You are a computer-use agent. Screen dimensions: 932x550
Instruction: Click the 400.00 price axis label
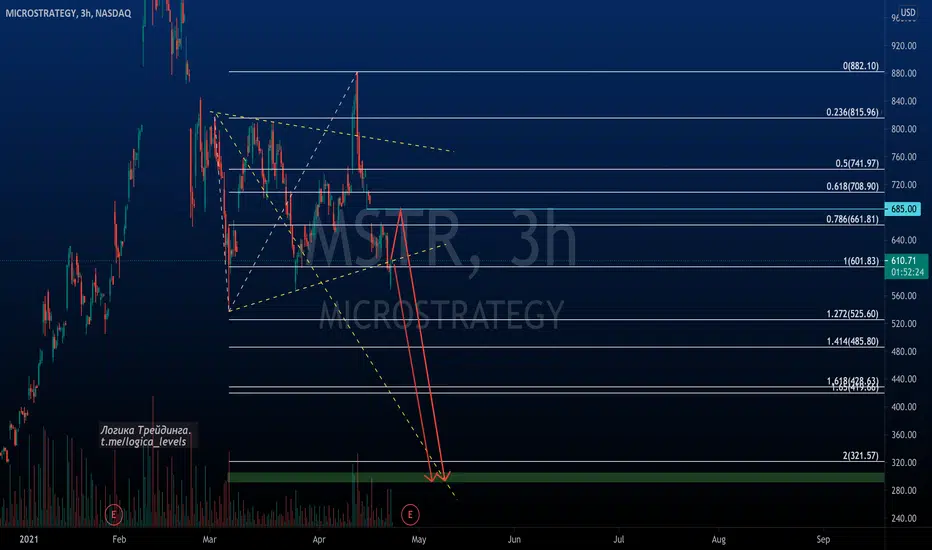click(x=903, y=407)
